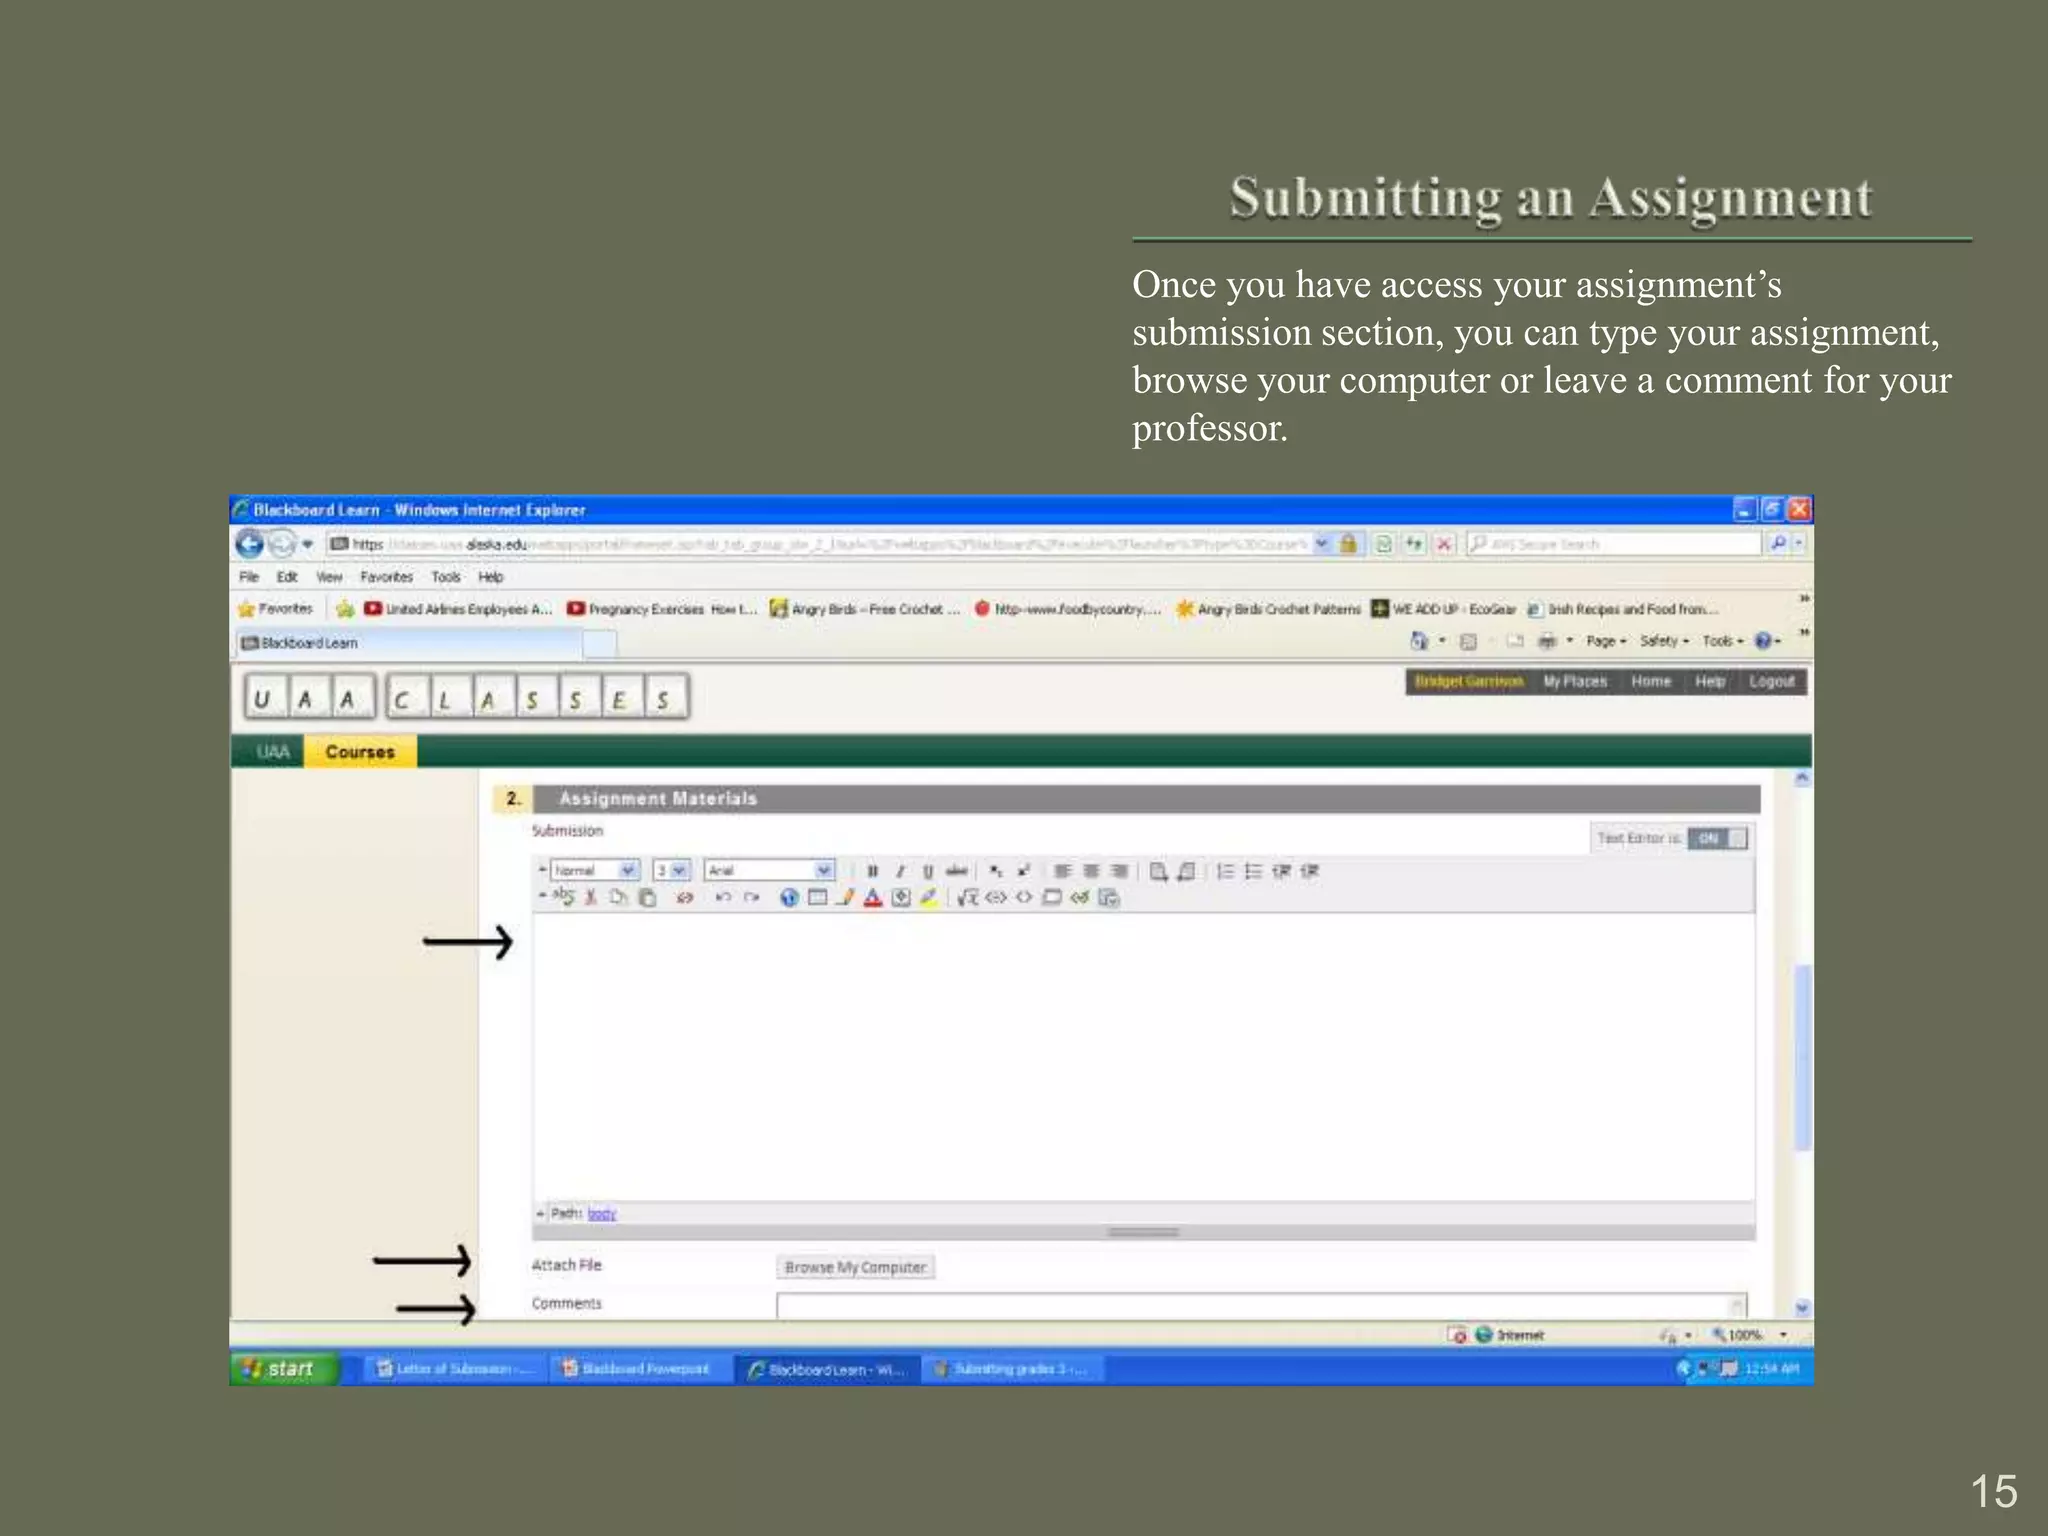Change text color with red A icon

(873, 897)
